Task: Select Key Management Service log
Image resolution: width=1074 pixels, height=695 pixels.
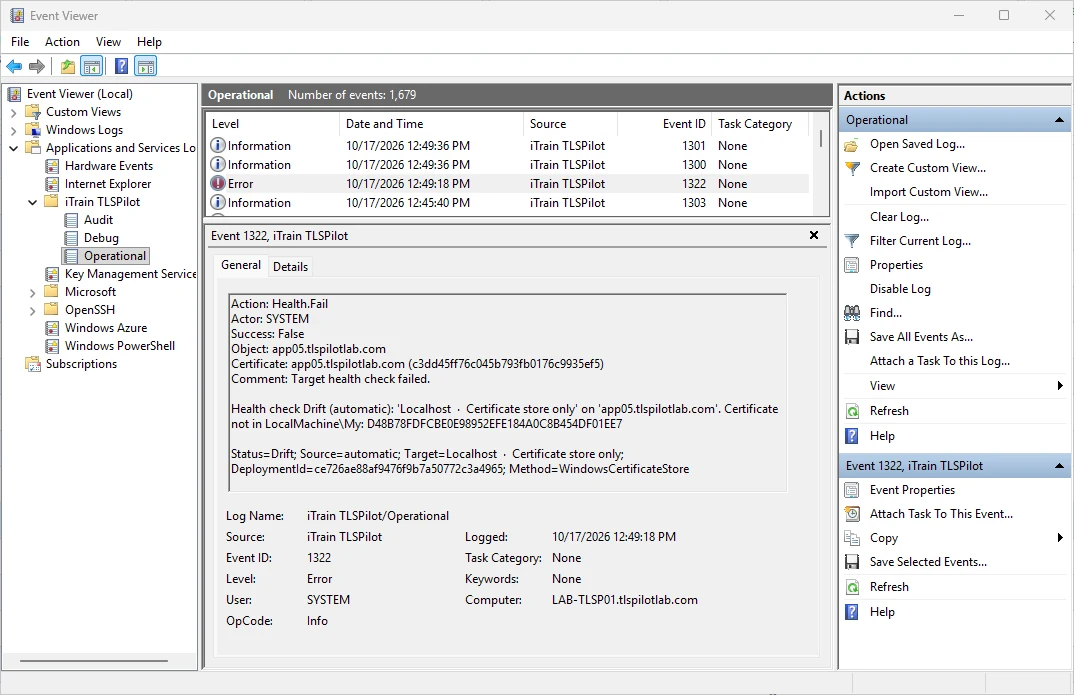Action: tap(130, 274)
